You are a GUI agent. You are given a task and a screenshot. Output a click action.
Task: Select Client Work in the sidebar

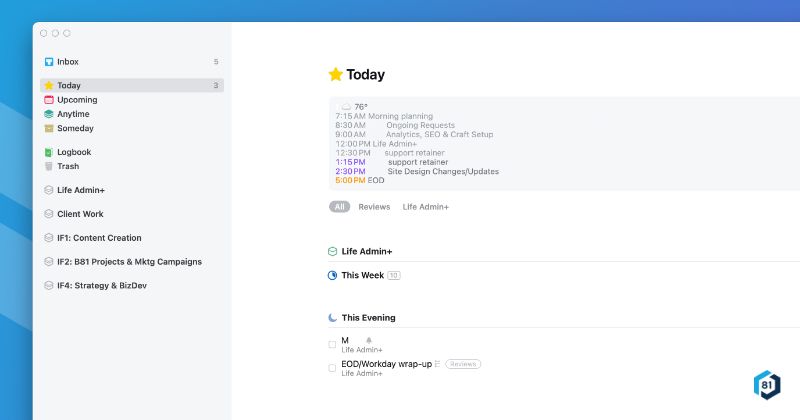(80, 214)
